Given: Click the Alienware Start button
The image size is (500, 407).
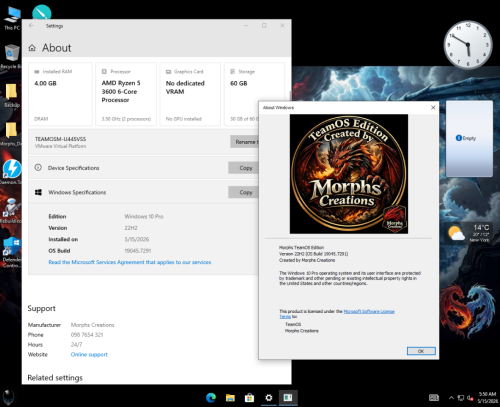Looking at the screenshot, I should [x=9, y=398].
